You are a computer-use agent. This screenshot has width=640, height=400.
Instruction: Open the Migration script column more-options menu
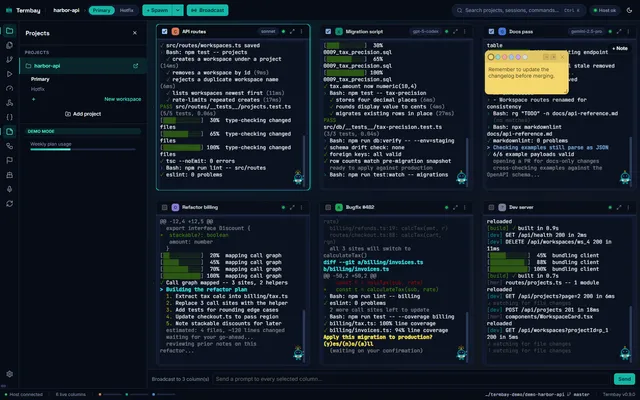tap(465, 31)
